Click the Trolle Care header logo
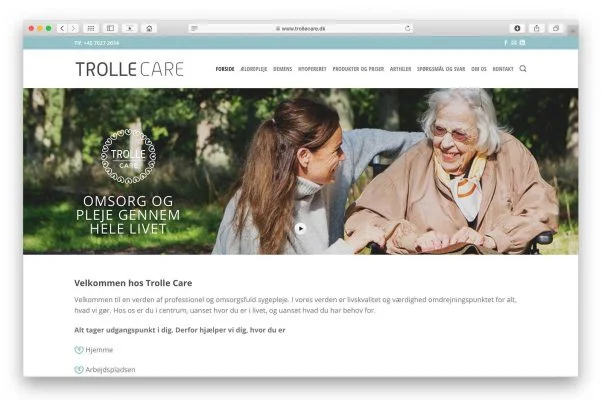This screenshot has width=602, height=400. pos(129,69)
